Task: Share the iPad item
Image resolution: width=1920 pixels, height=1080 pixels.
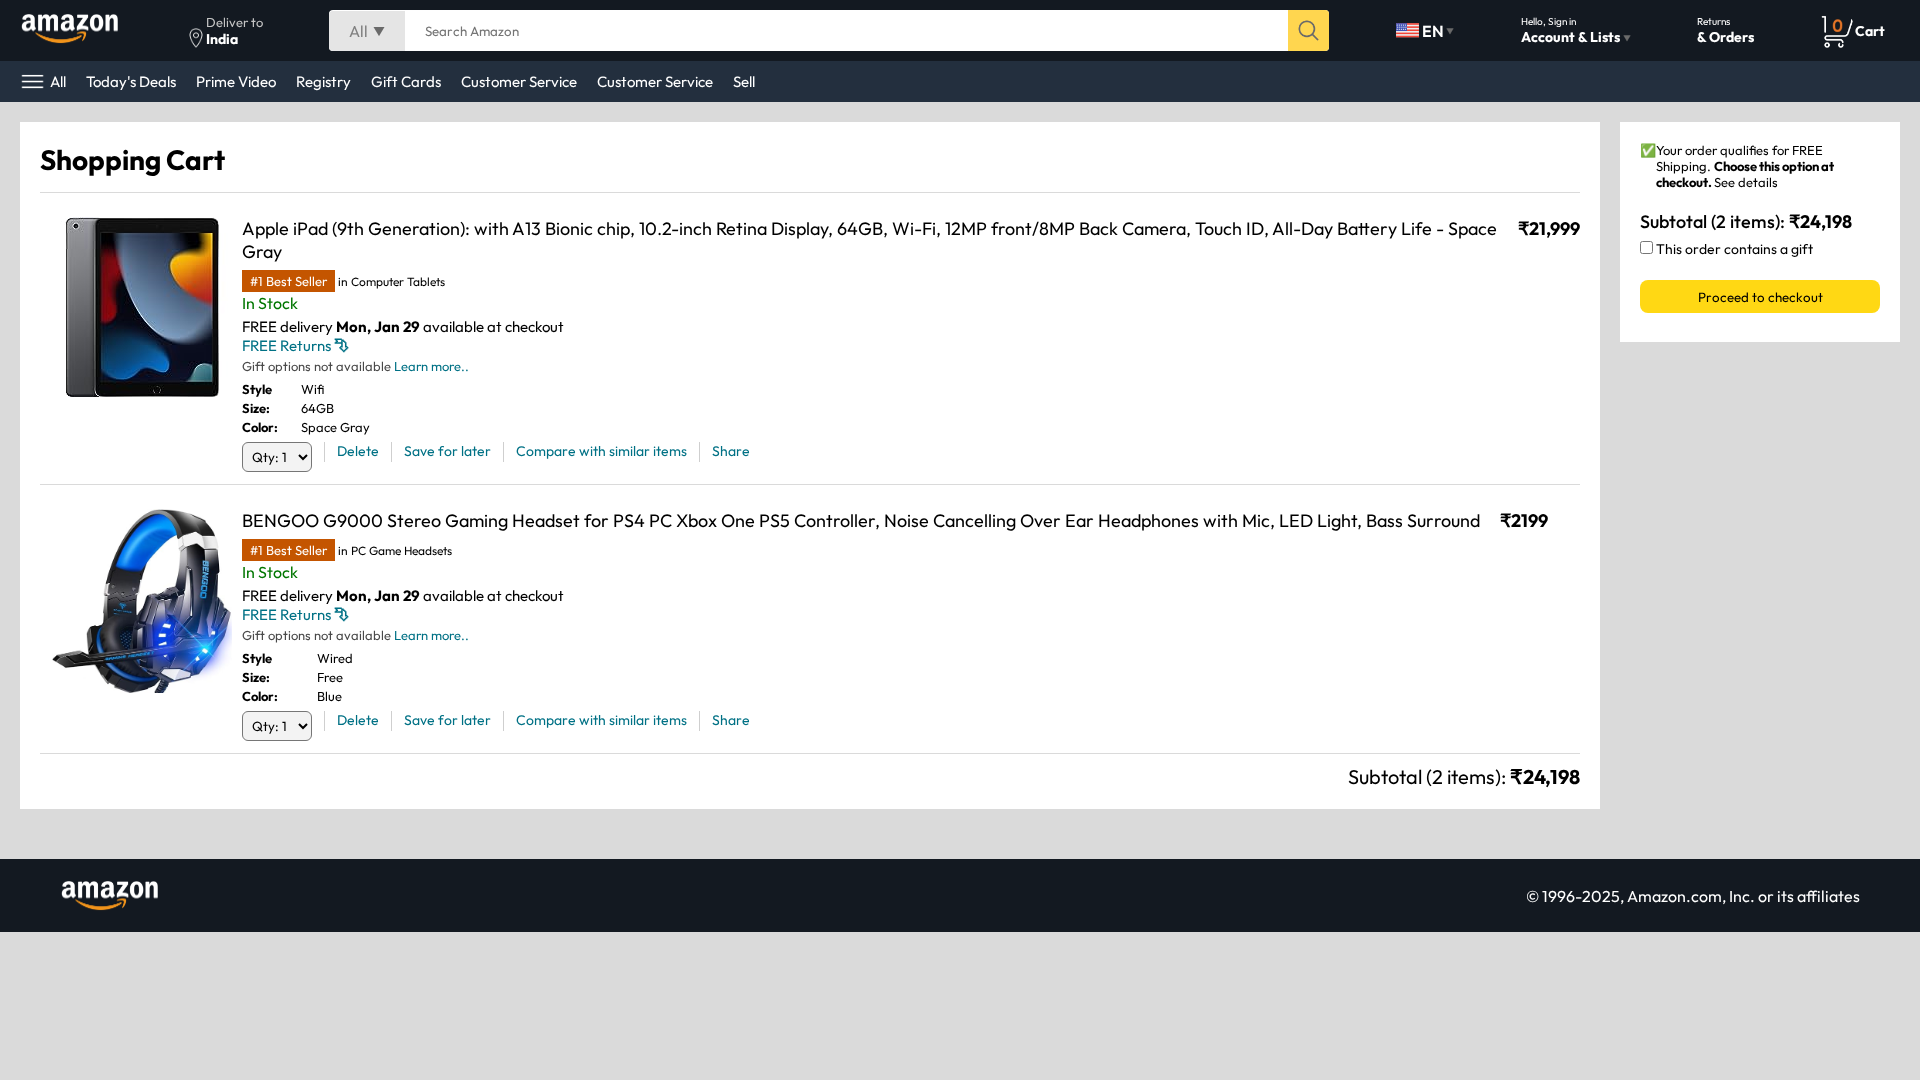Action: (731, 451)
